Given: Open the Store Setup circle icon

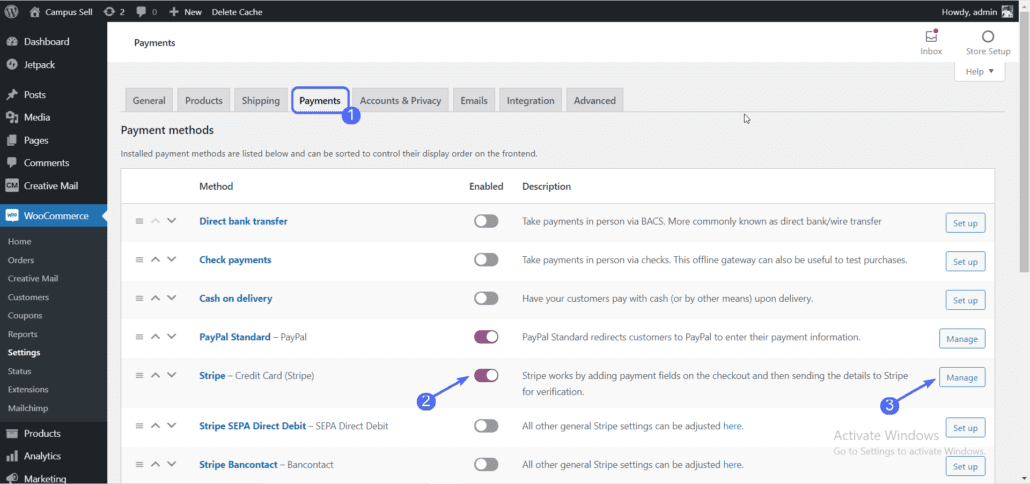Looking at the screenshot, I should point(988,37).
